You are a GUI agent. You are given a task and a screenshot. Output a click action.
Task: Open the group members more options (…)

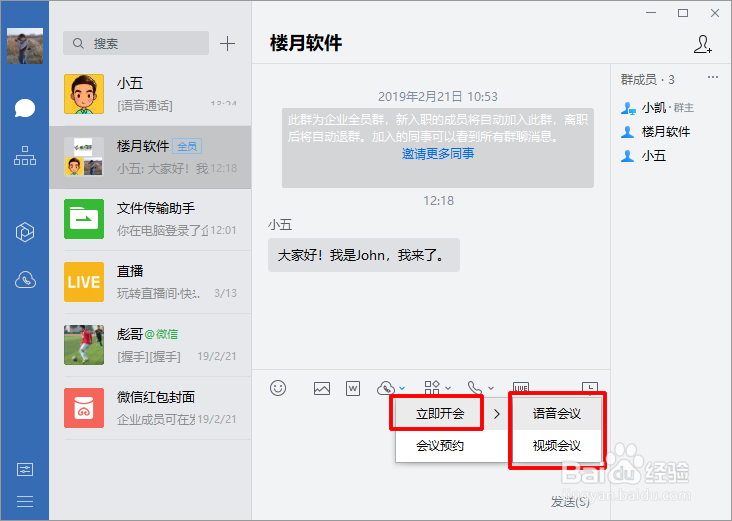click(x=713, y=77)
